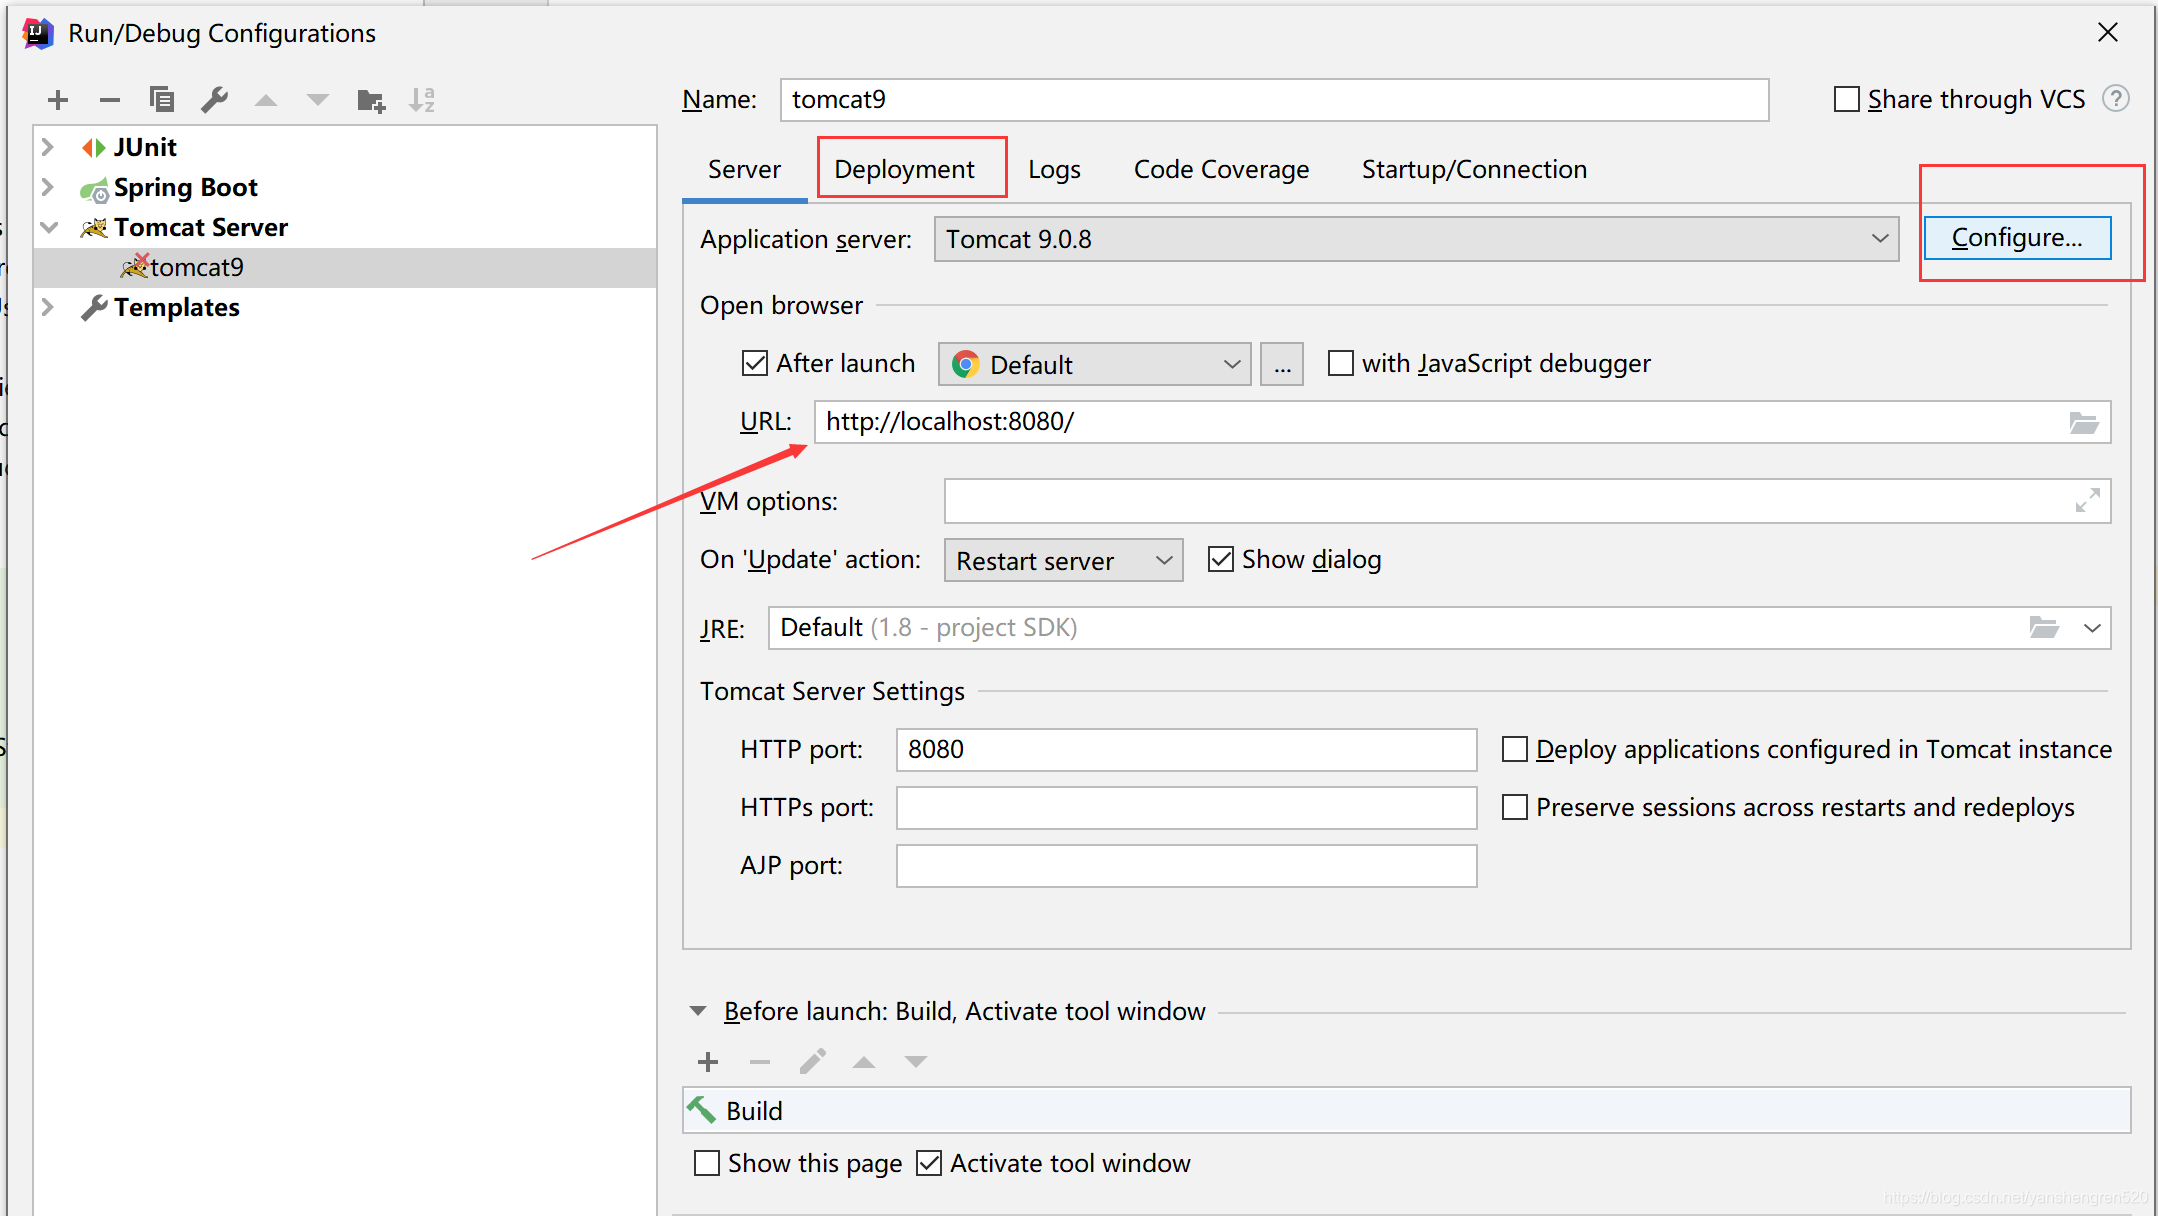Open help for Share through VCS
This screenshot has width=2158, height=1216.
2115,99
